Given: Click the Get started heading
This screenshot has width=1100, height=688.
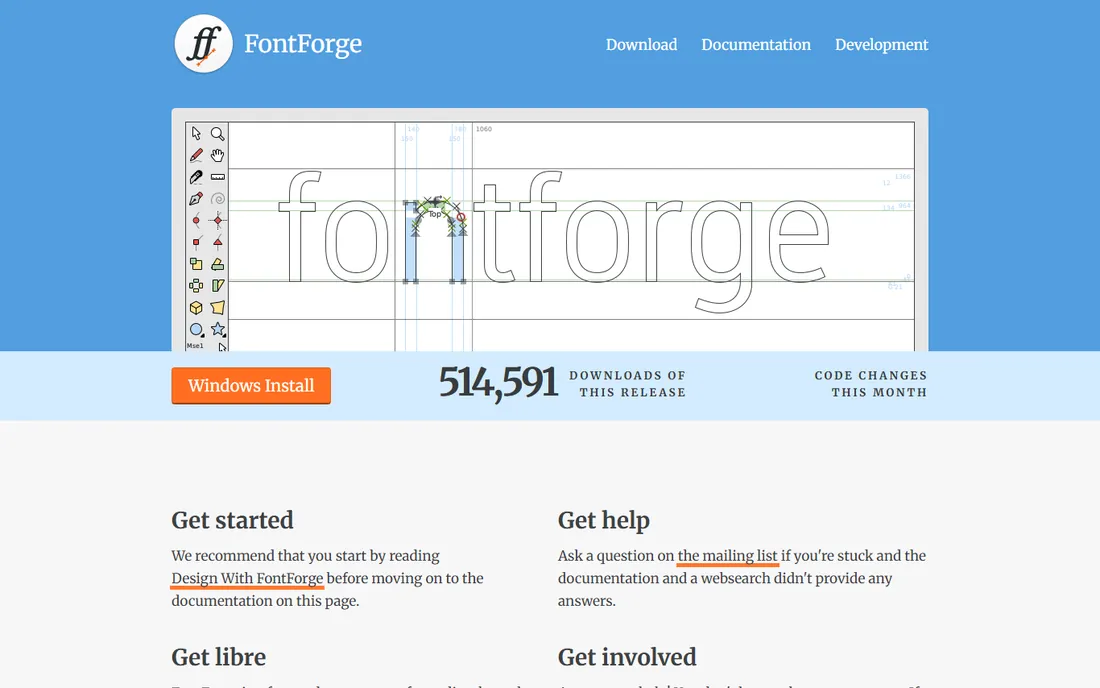Looking at the screenshot, I should click(x=232, y=520).
